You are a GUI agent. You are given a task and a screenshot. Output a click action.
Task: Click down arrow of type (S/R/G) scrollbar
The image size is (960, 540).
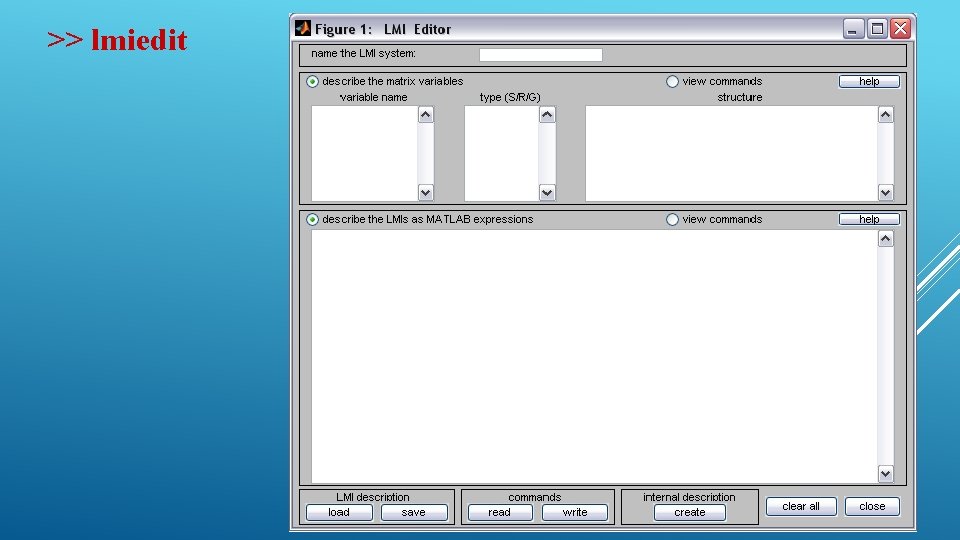tap(547, 192)
